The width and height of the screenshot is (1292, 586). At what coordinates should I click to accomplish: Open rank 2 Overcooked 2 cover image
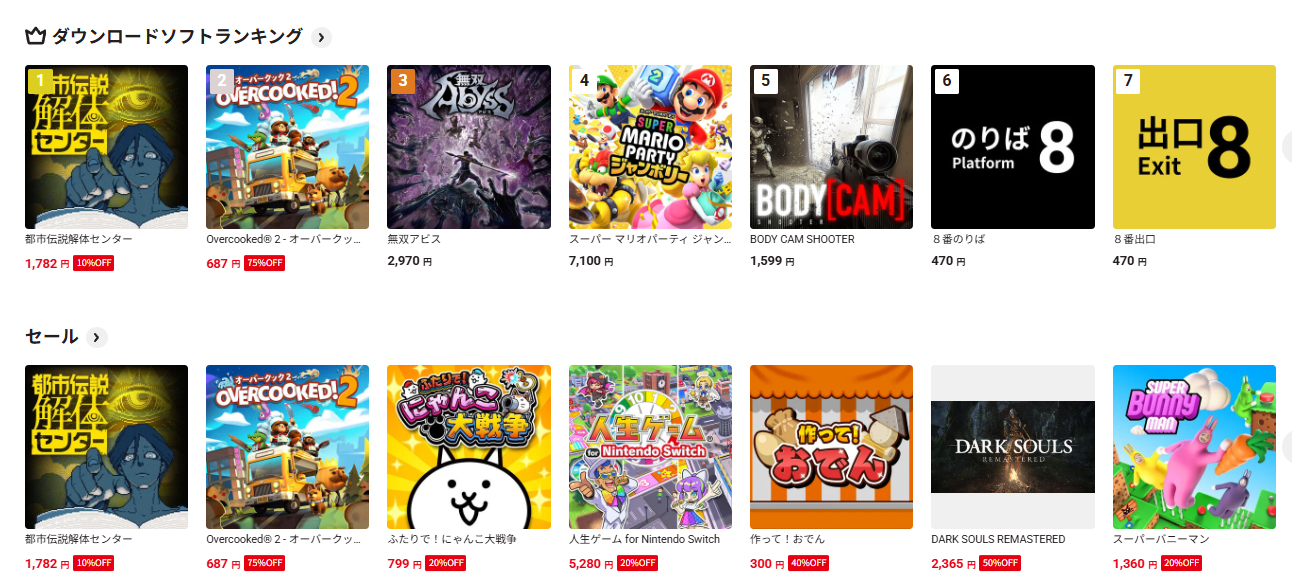(287, 147)
